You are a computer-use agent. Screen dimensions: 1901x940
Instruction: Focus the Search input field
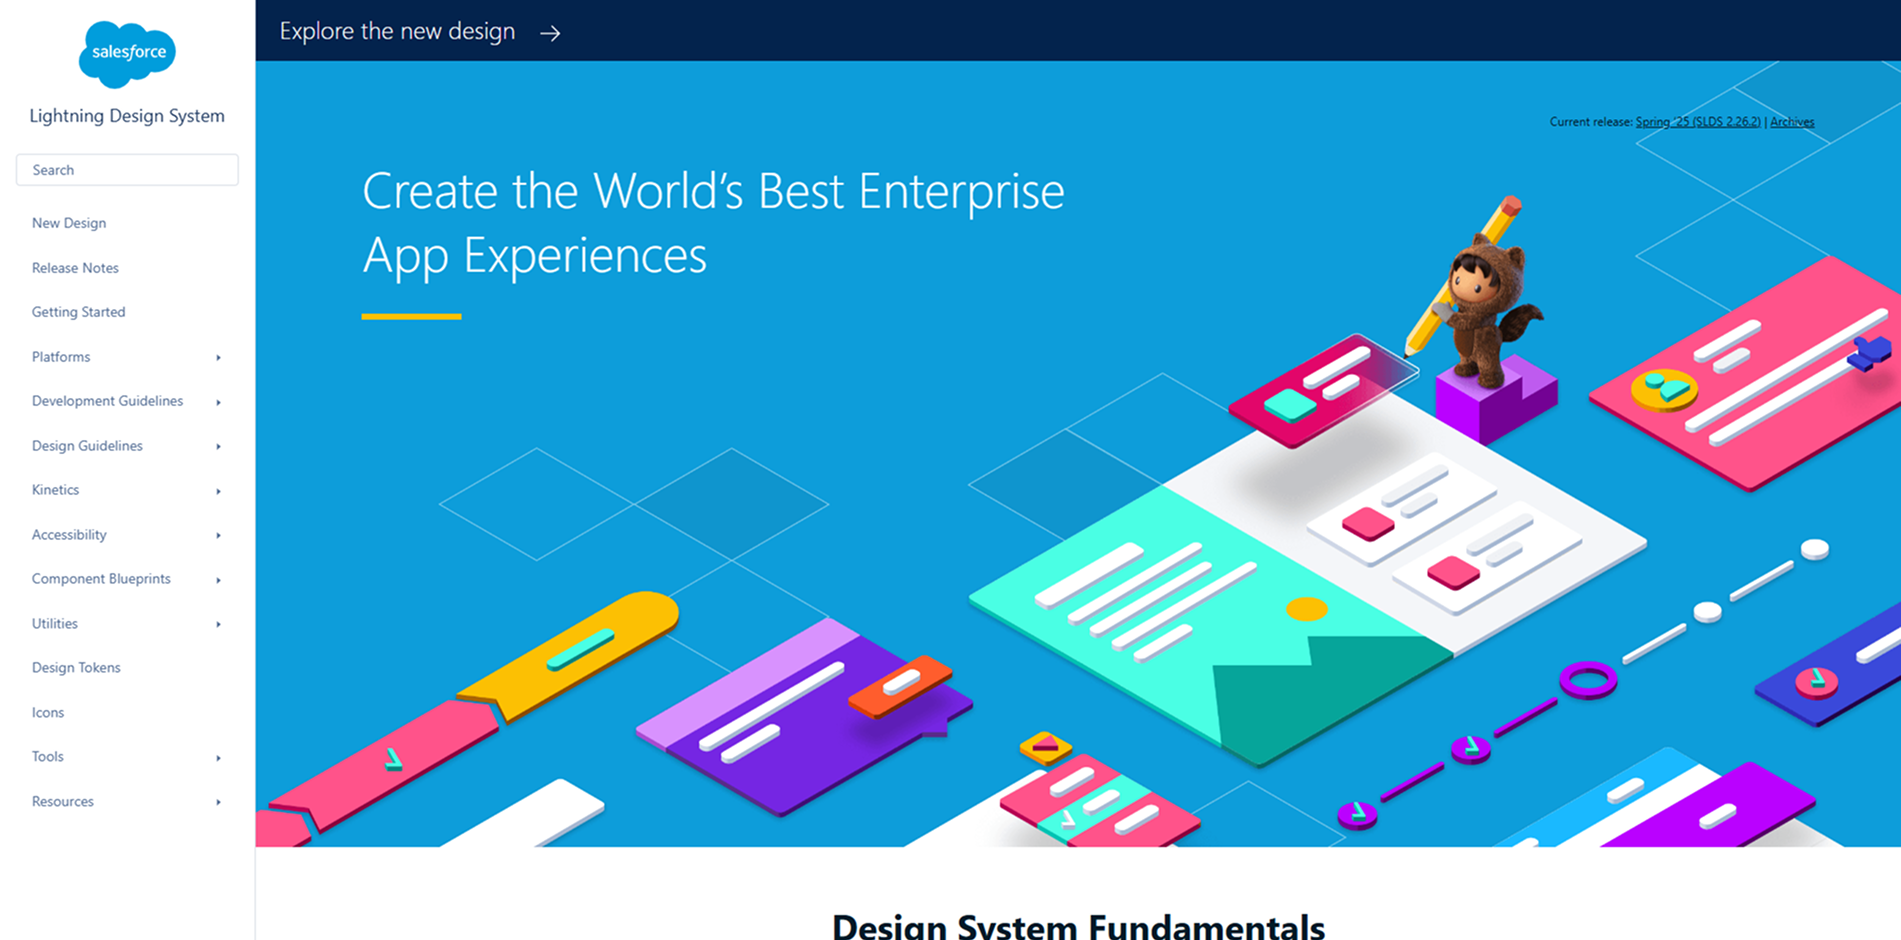coord(127,170)
